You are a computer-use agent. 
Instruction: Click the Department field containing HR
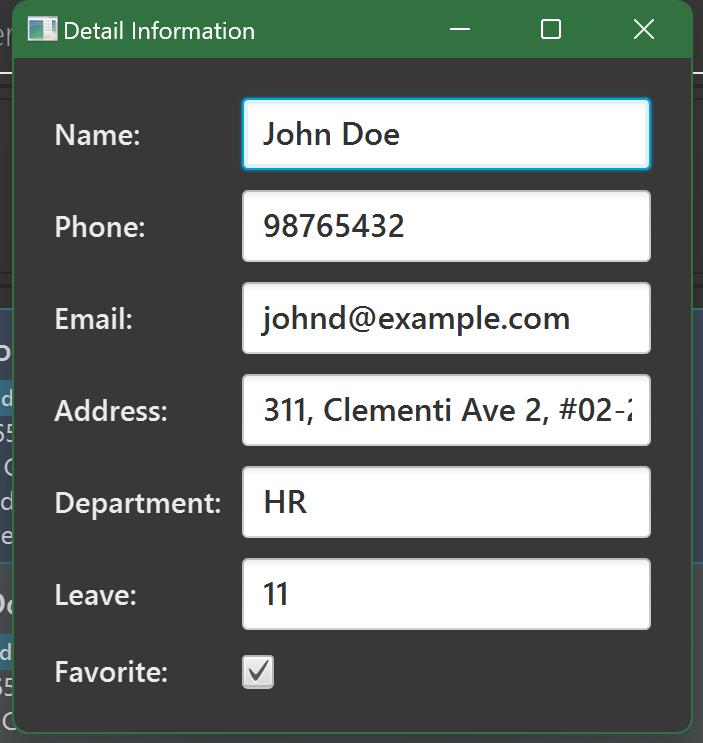click(x=446, y=502)
